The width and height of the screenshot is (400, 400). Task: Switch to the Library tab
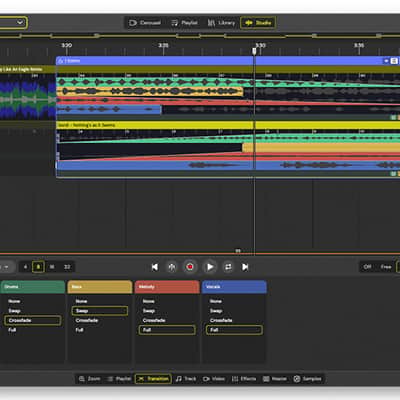221,23
